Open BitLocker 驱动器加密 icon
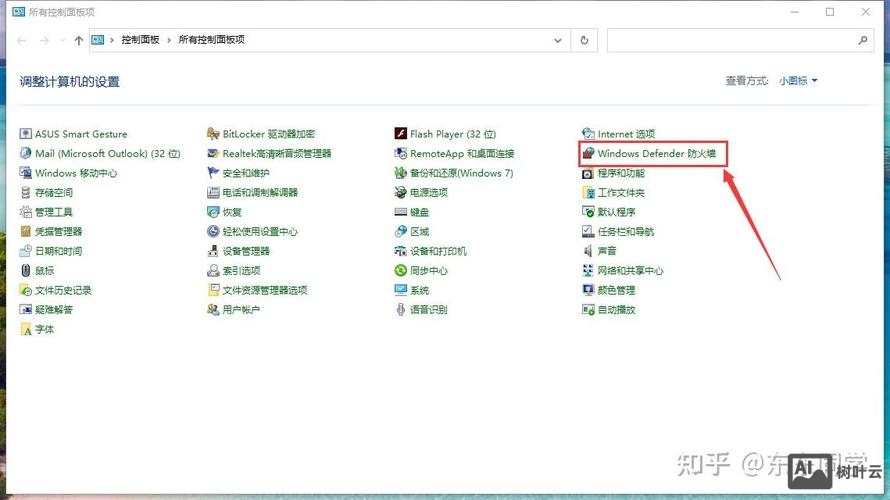 213,134
